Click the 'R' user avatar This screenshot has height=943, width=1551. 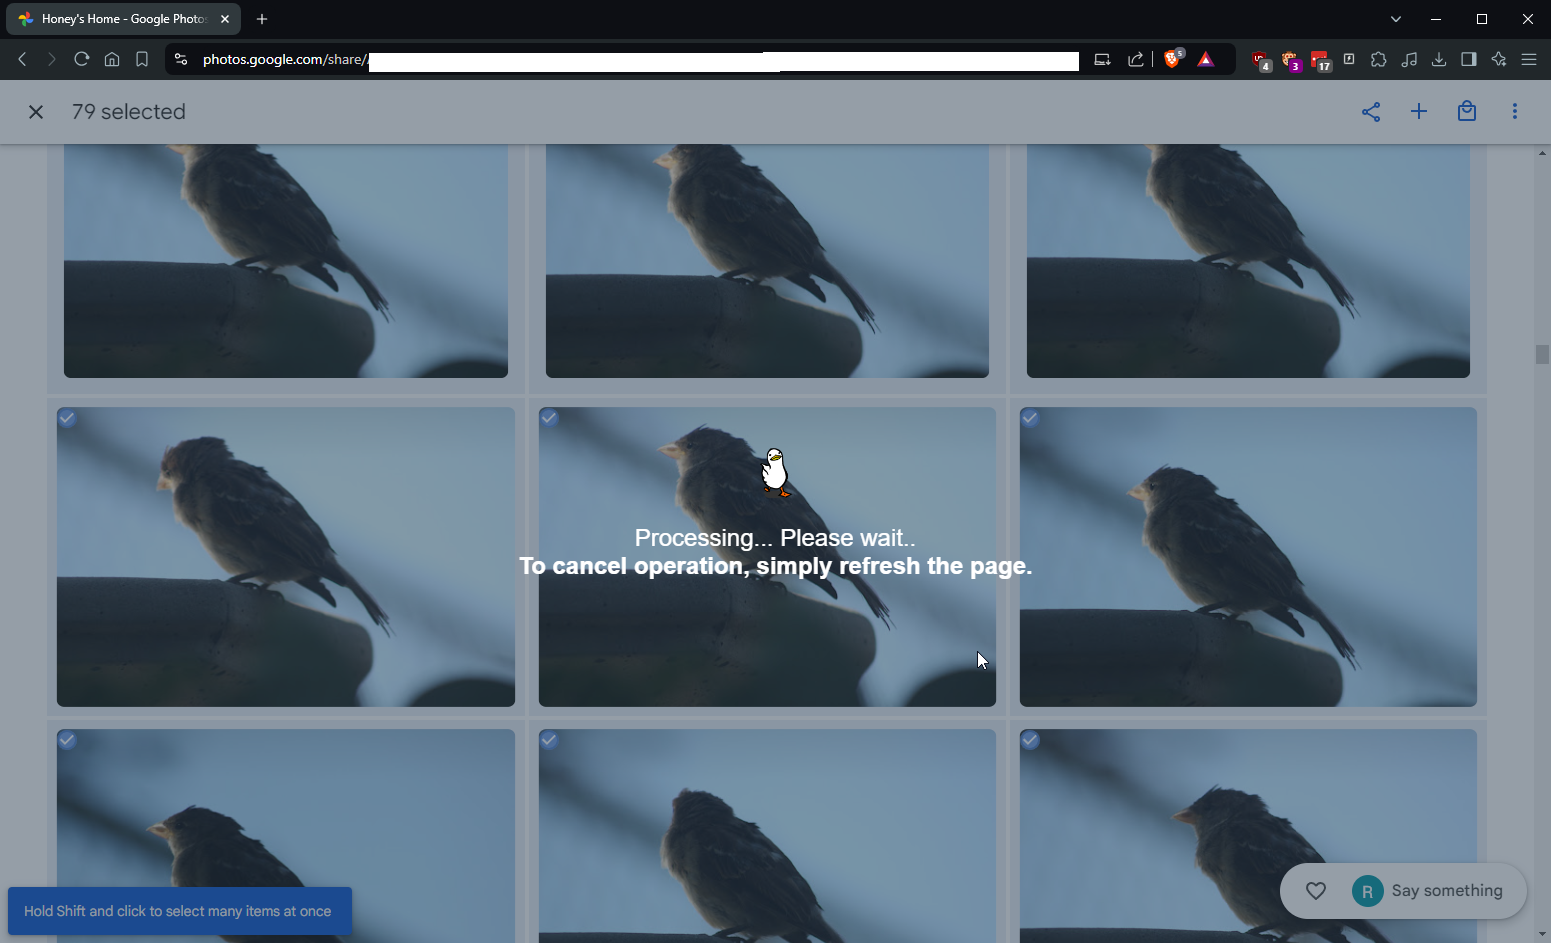click(x=1367, y=890)
